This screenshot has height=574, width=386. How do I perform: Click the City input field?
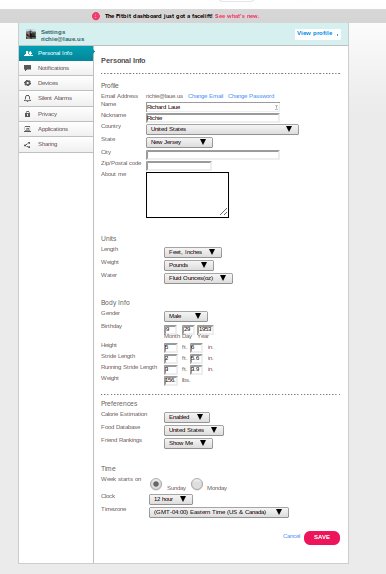tap(213, 155)
